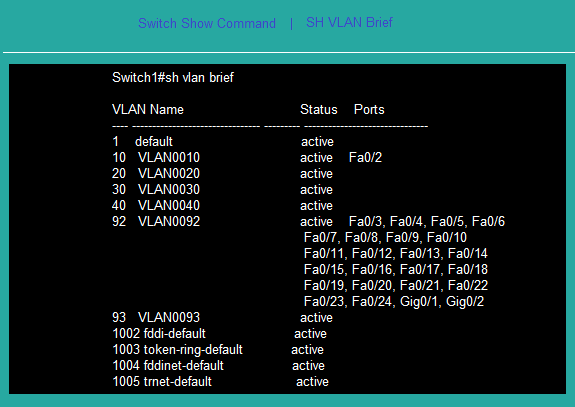This screenshot has width=575, height=407.
Task: Click the 'active' status of the default VLAN
Action: [318, 142]
